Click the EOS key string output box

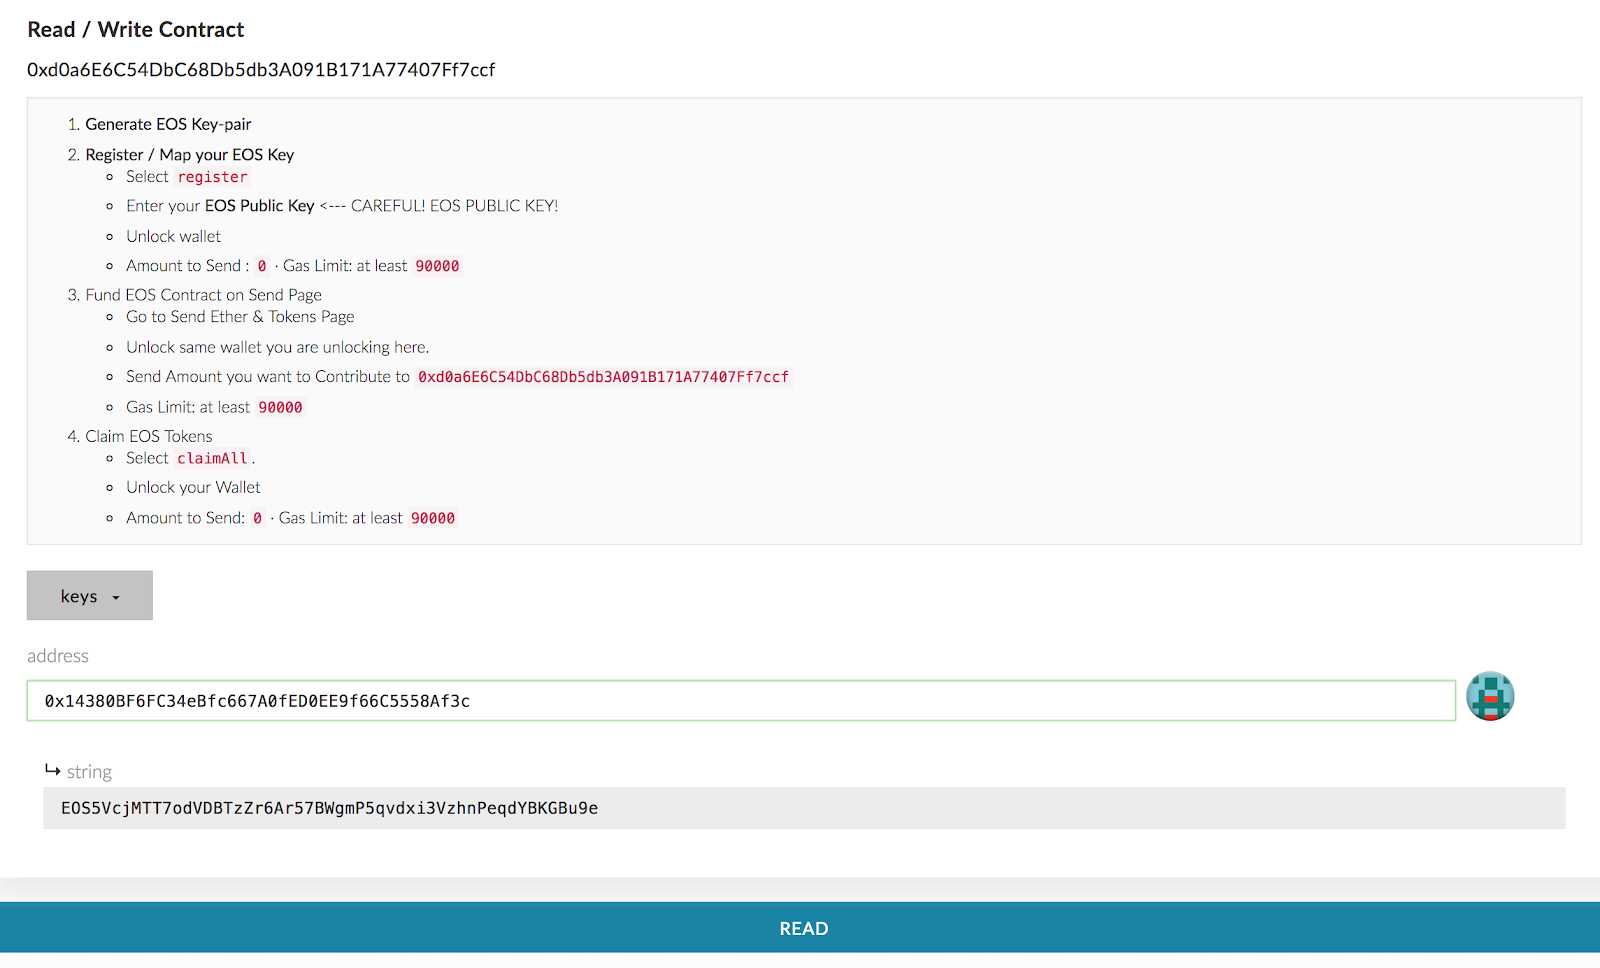point(803,808)
